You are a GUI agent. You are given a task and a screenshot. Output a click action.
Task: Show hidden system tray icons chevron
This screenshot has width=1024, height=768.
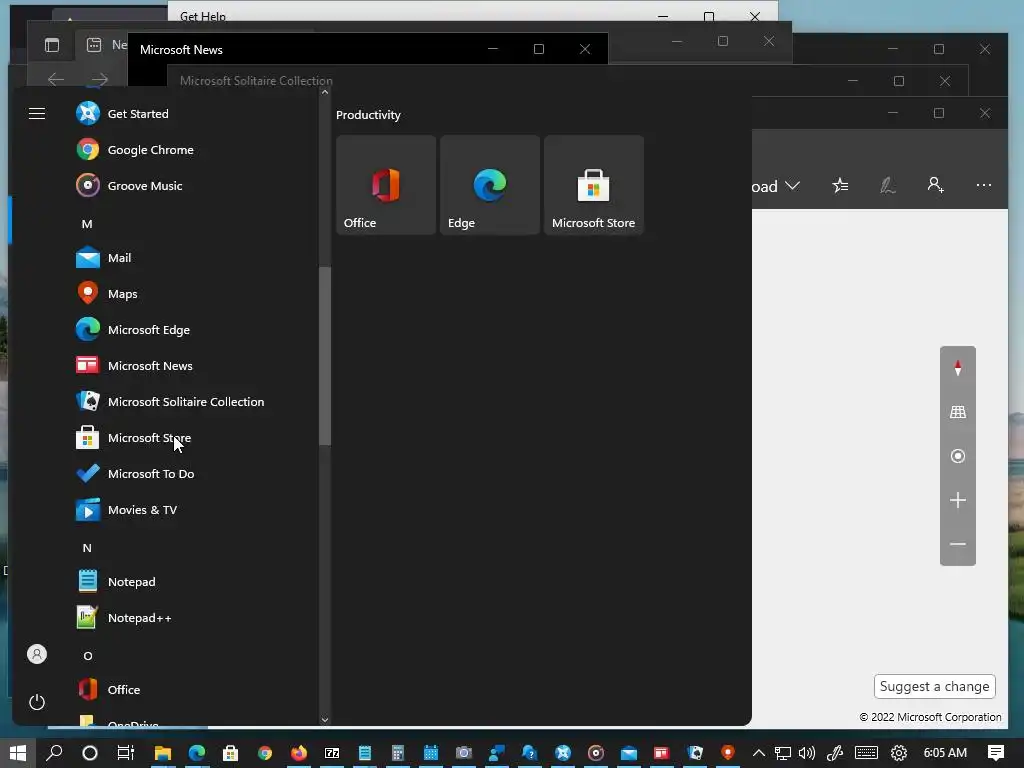(x=758, y=752)
